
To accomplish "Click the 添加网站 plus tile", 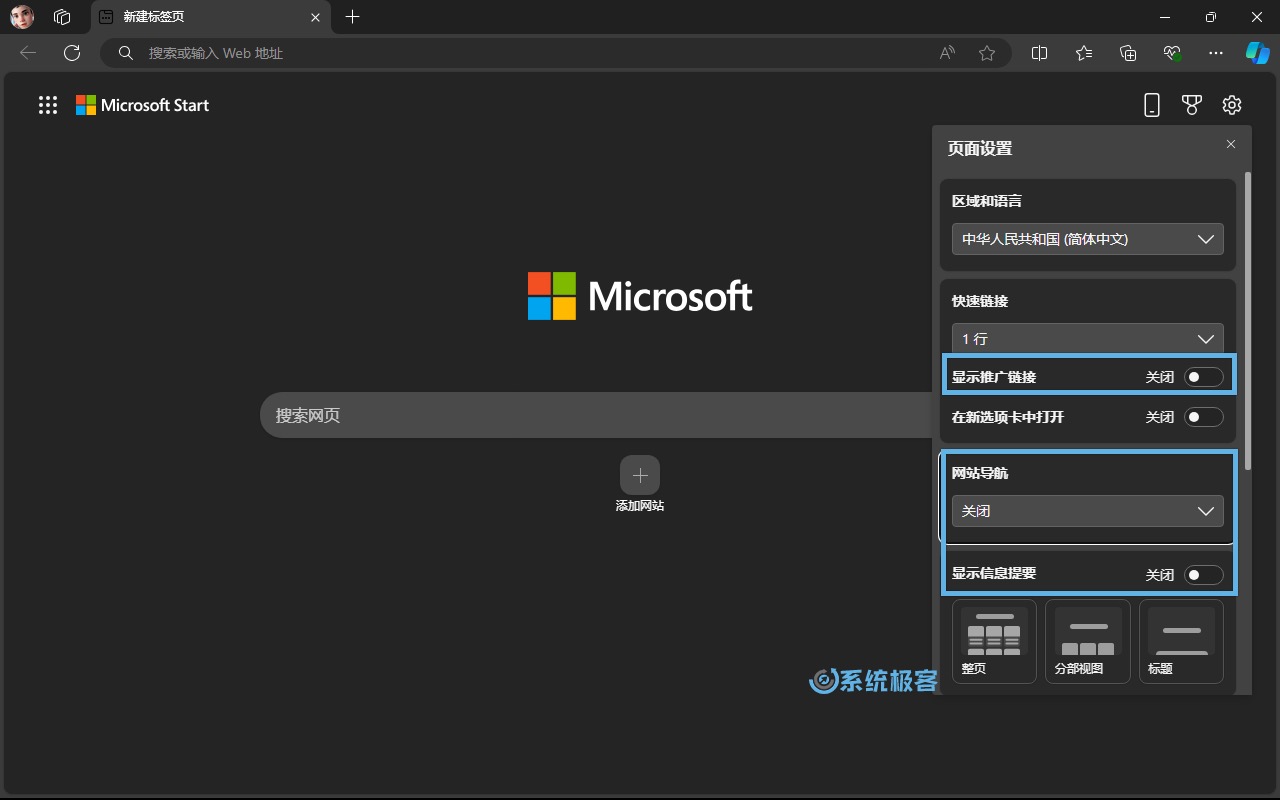I will tap(640, 475).
